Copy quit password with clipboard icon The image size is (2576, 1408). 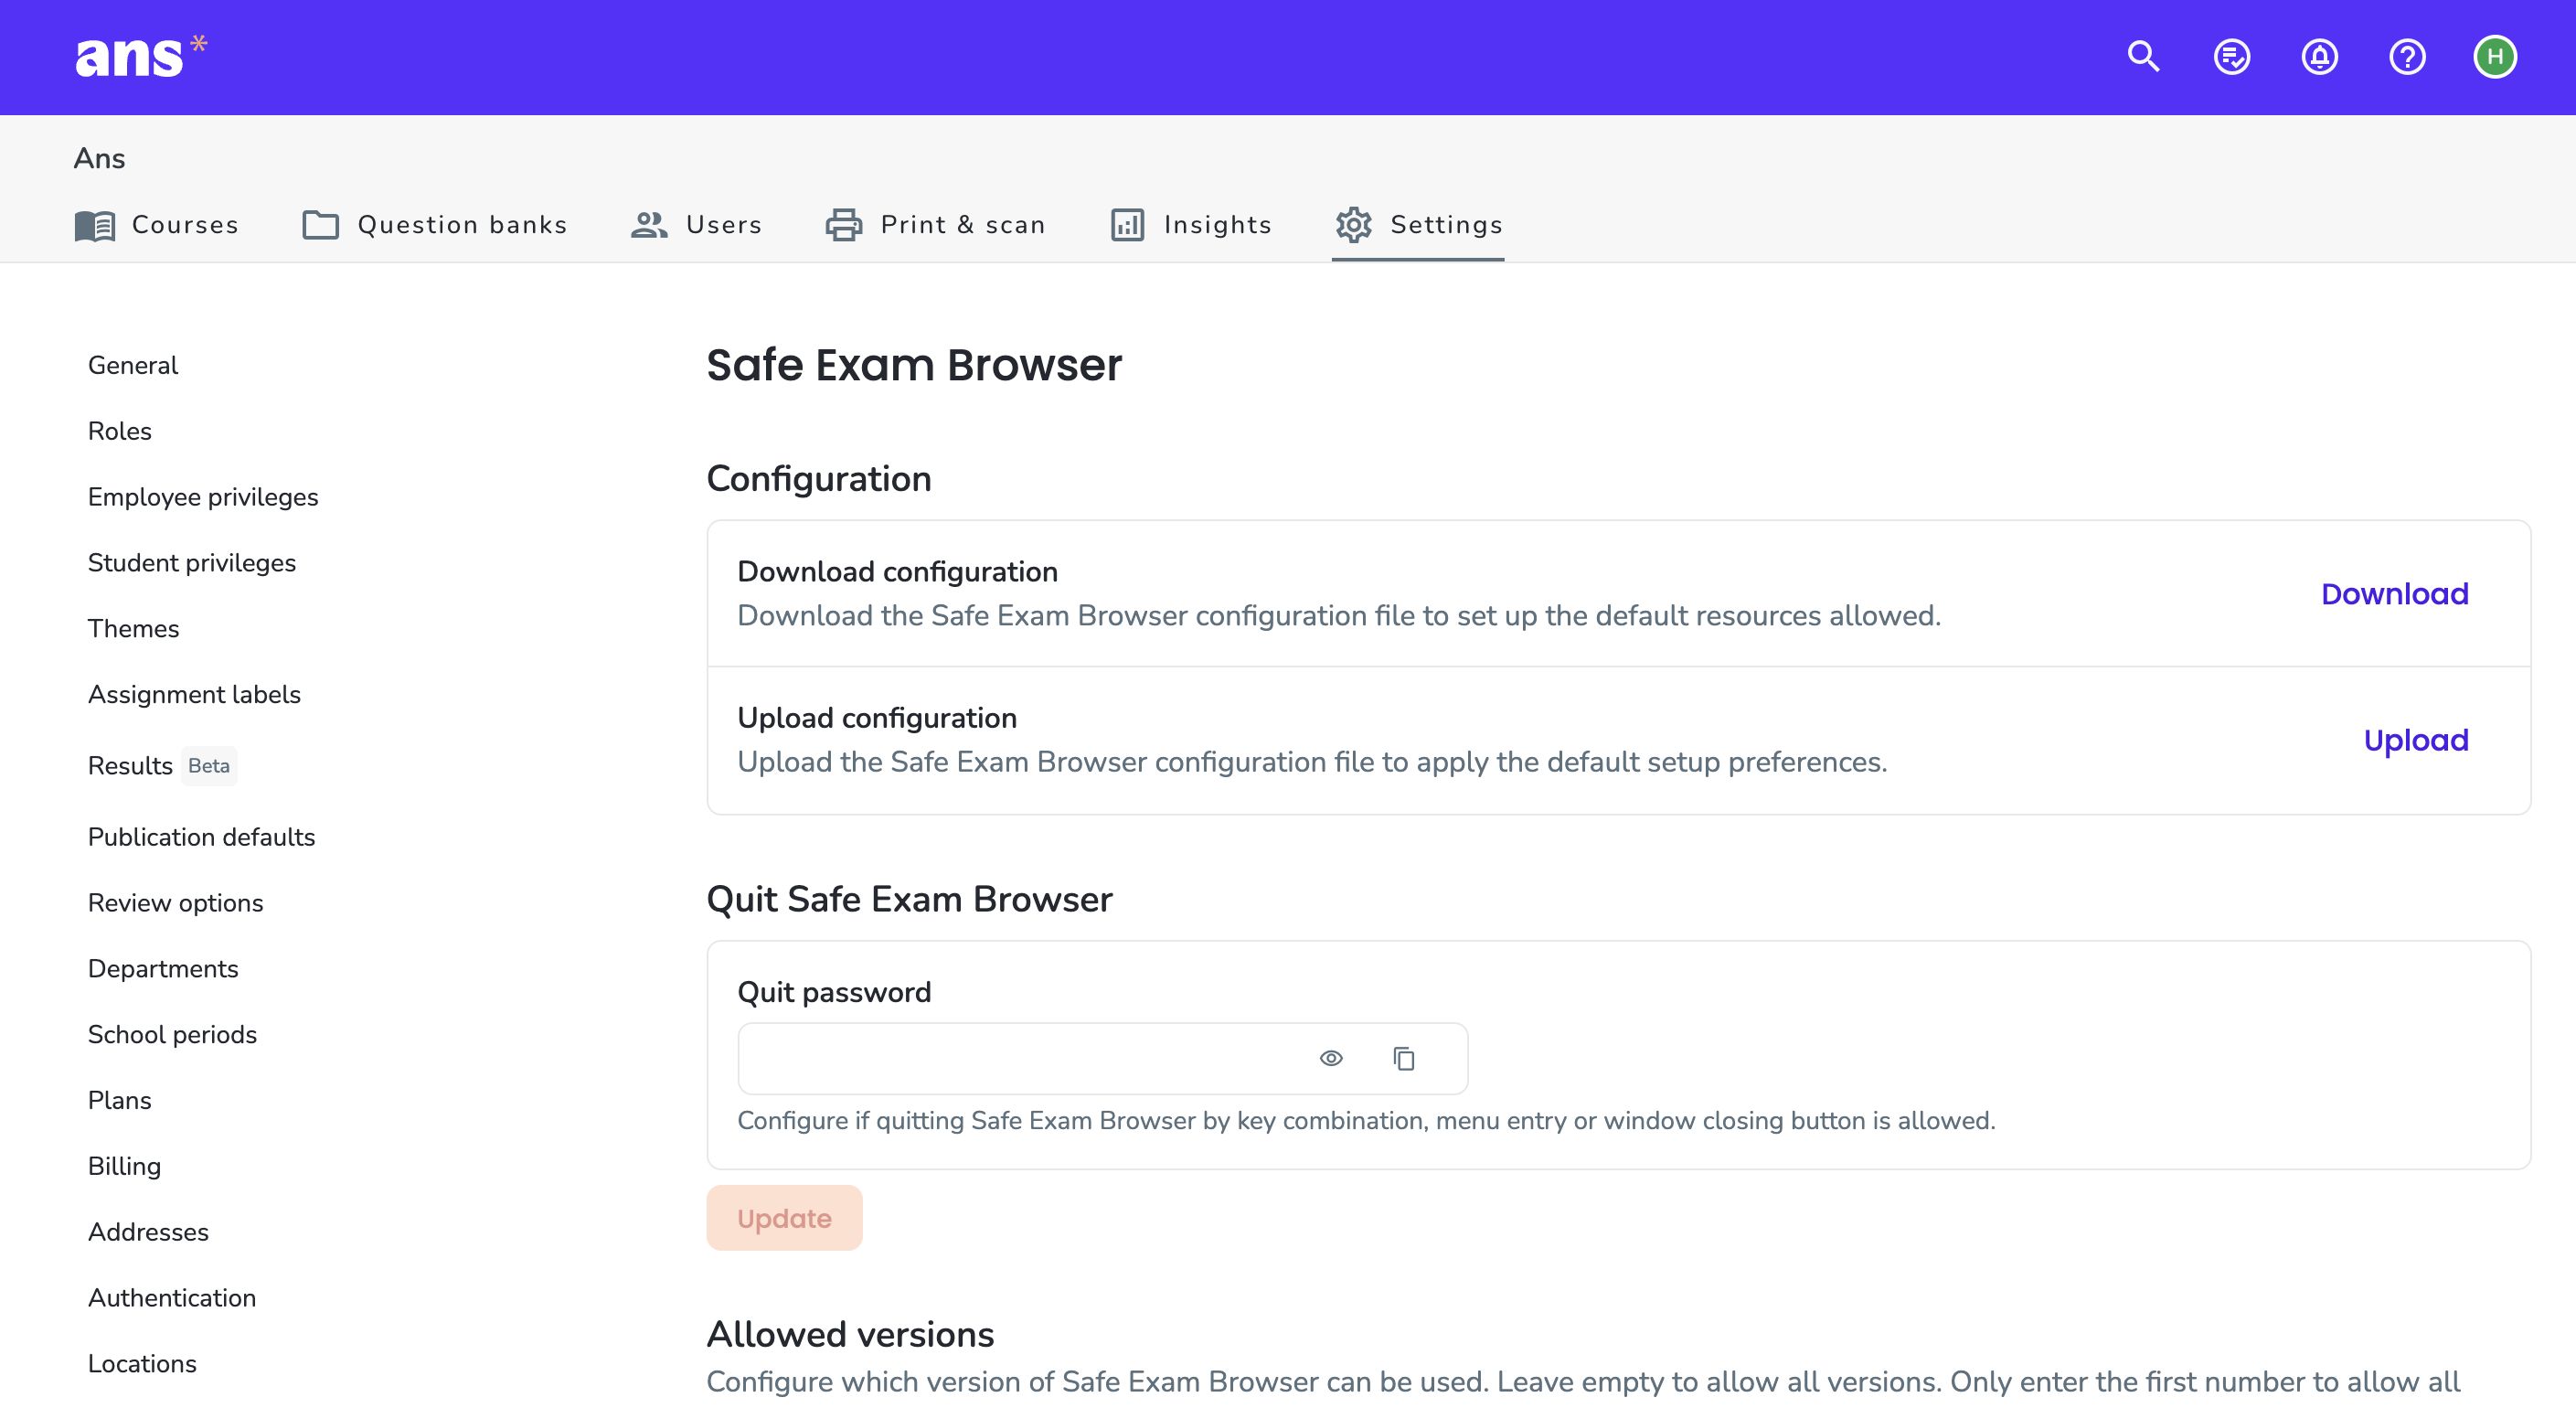1404,1058
